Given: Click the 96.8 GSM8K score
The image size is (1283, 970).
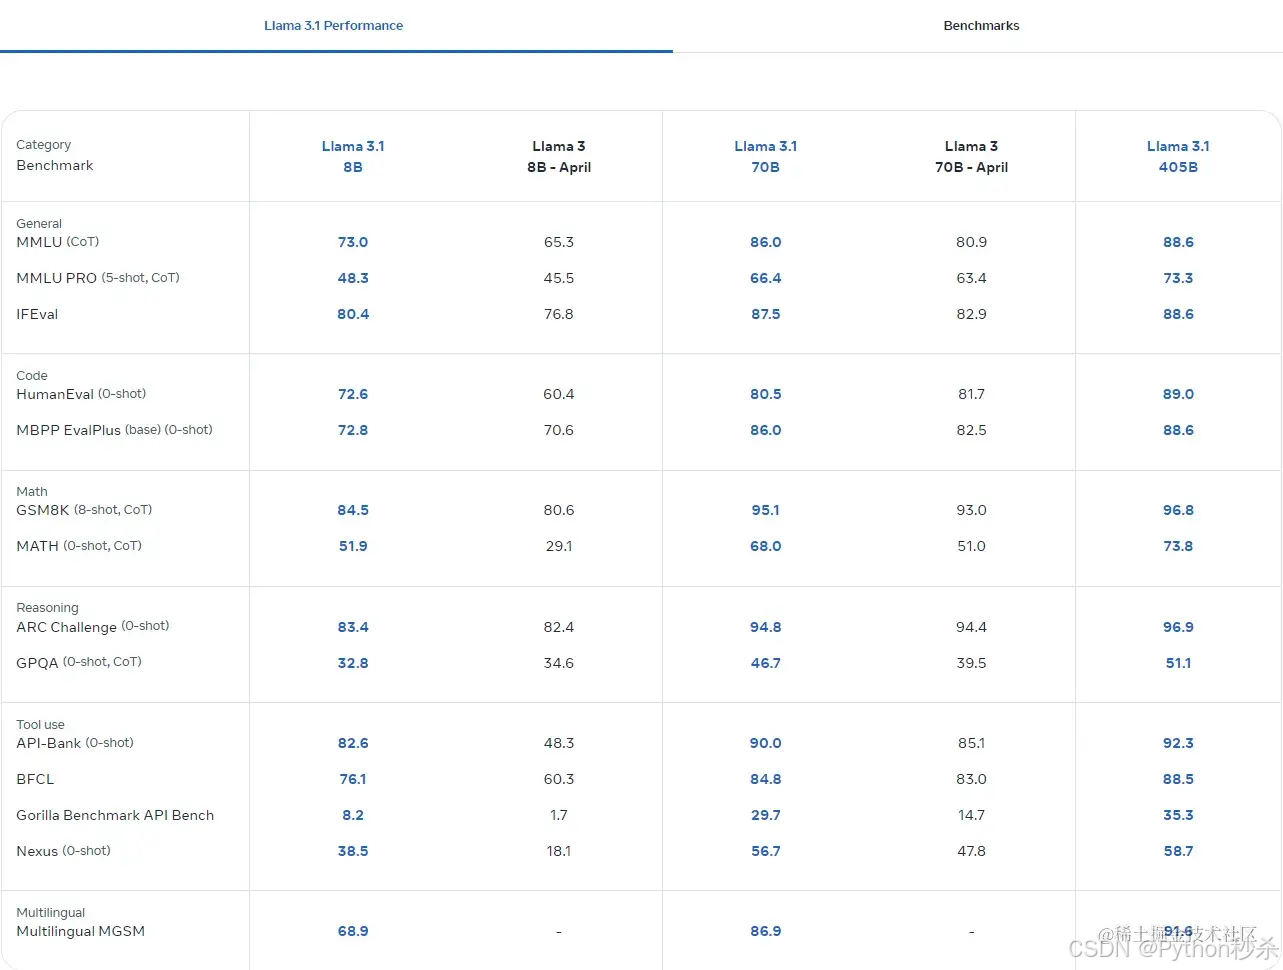Looking at the screenshot, I should 1178,510.
